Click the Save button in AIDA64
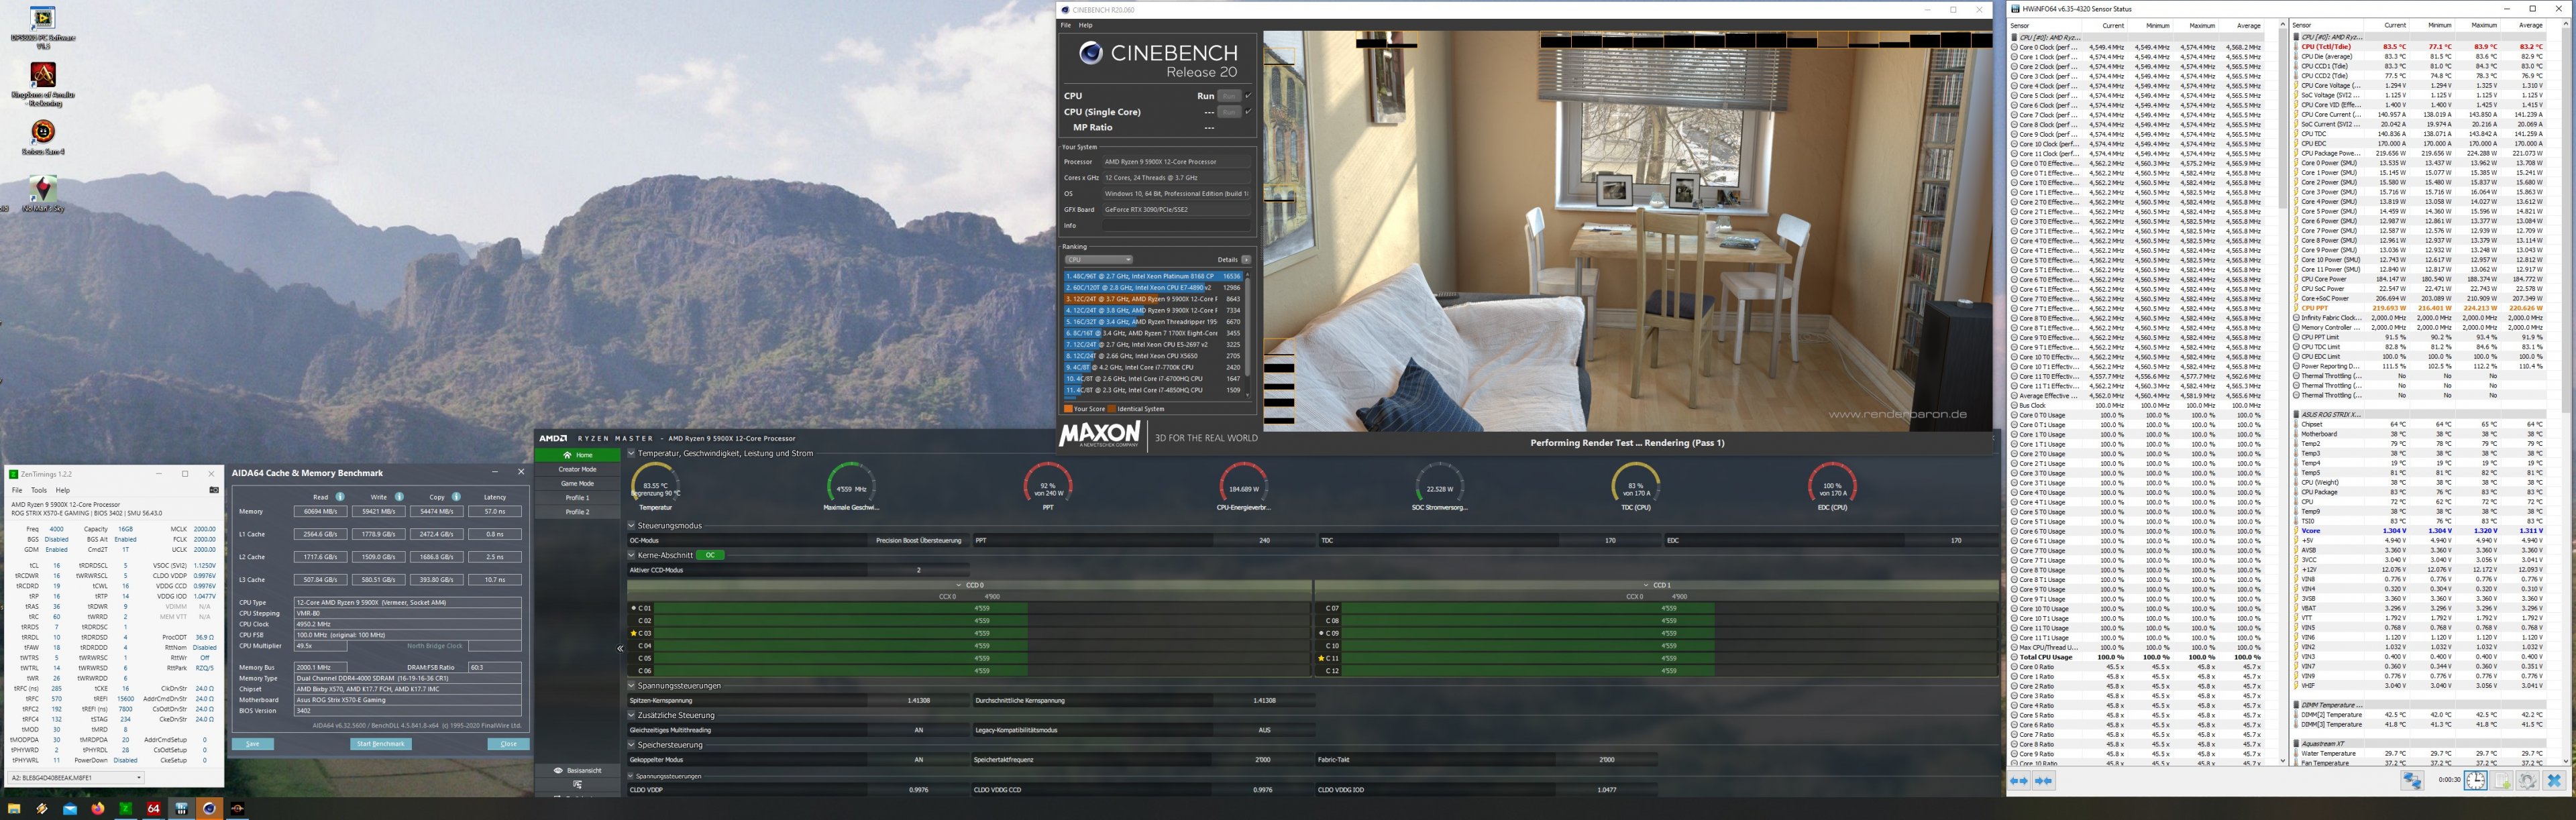 click(x=252, y=744)
